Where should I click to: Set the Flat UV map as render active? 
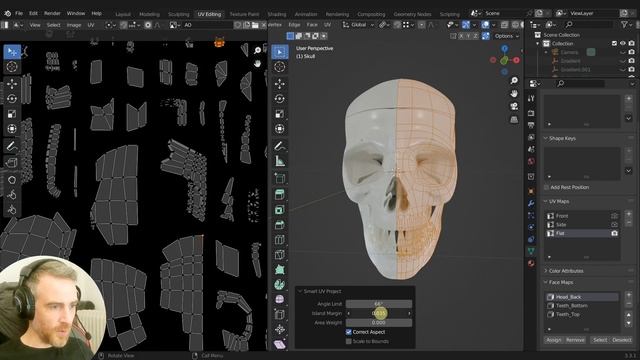614,233
